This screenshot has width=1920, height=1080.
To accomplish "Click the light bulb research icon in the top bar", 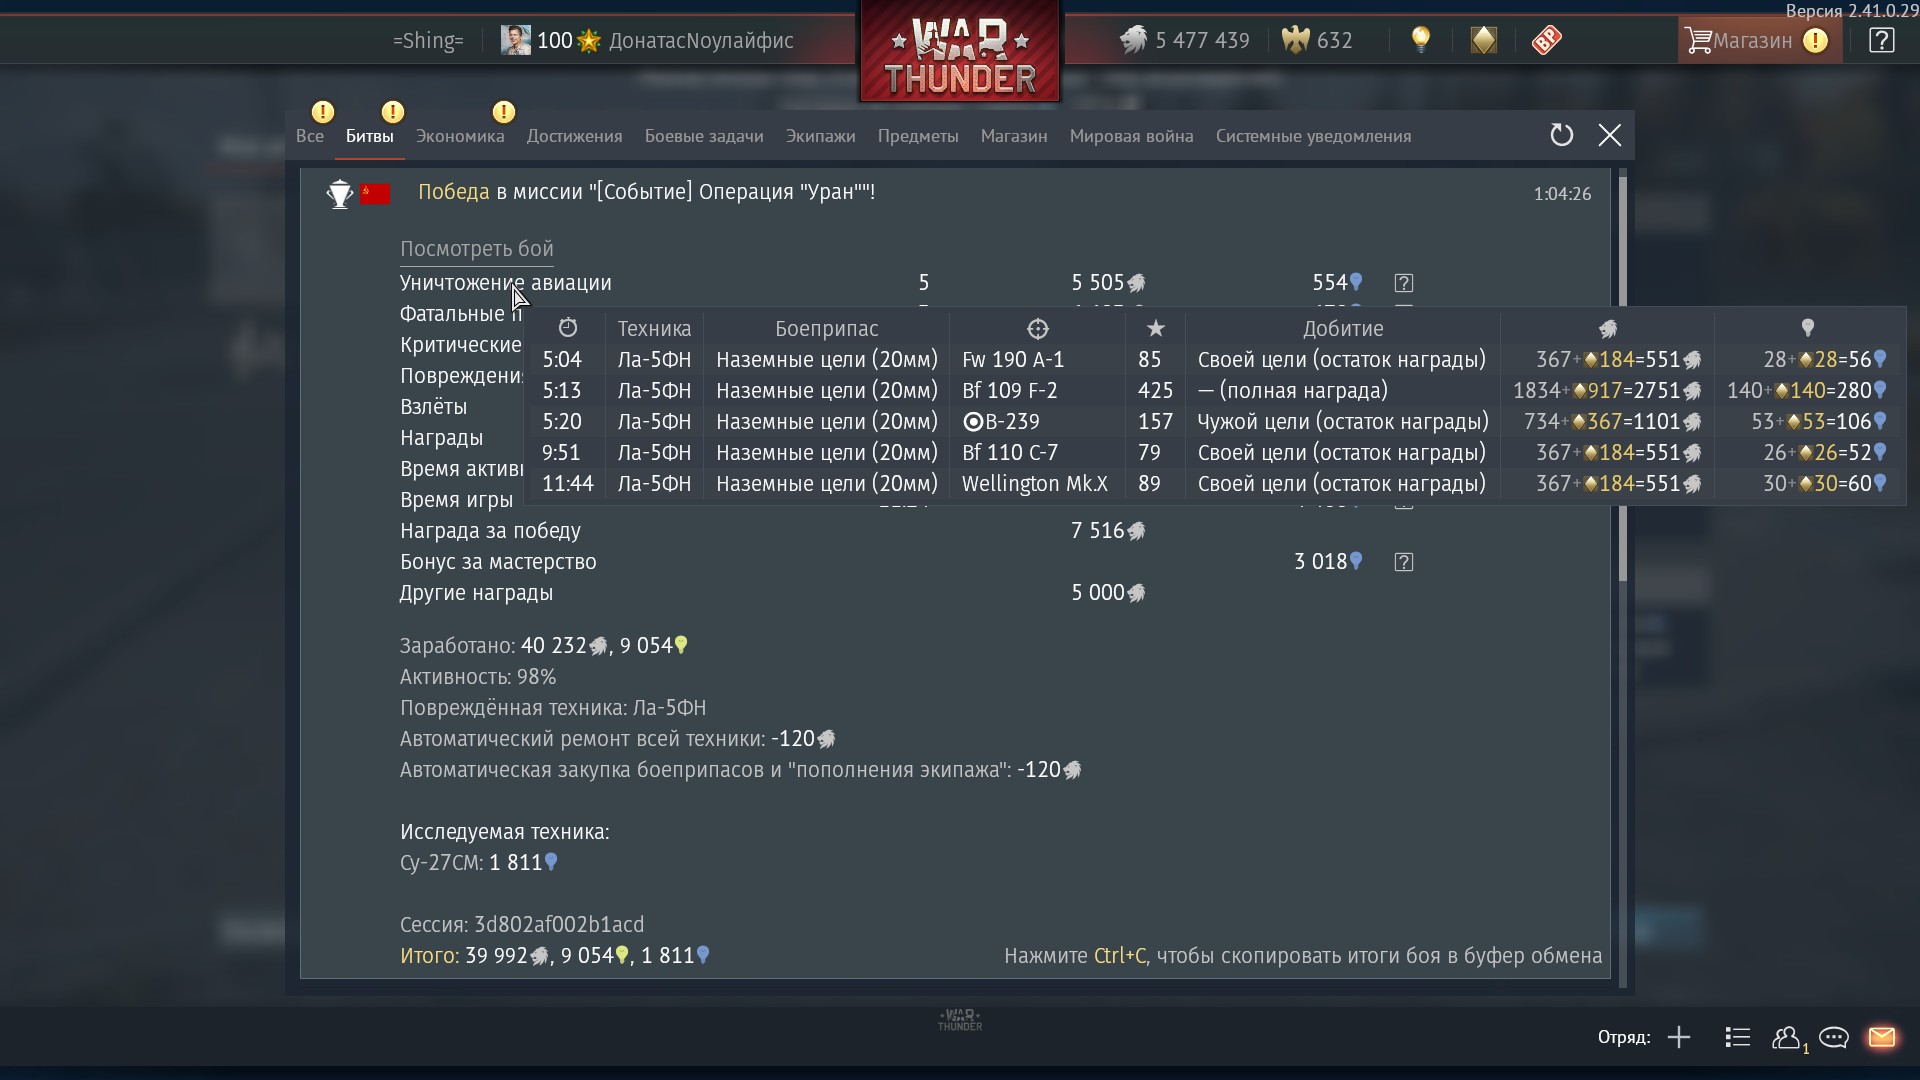I will click(x=1420, y=40).
